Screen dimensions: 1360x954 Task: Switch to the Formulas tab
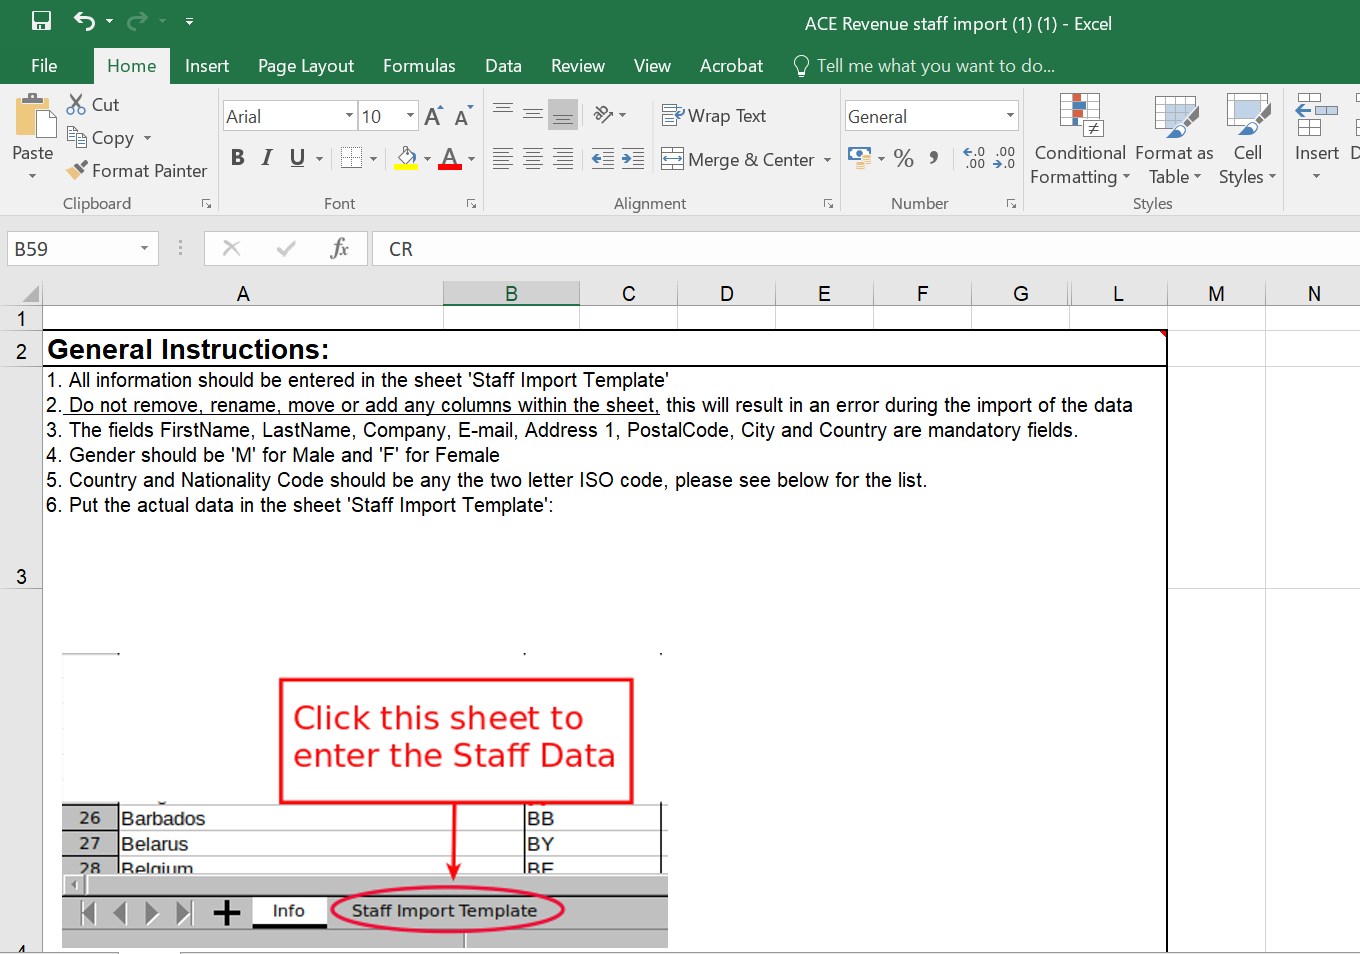click(419, 66)
